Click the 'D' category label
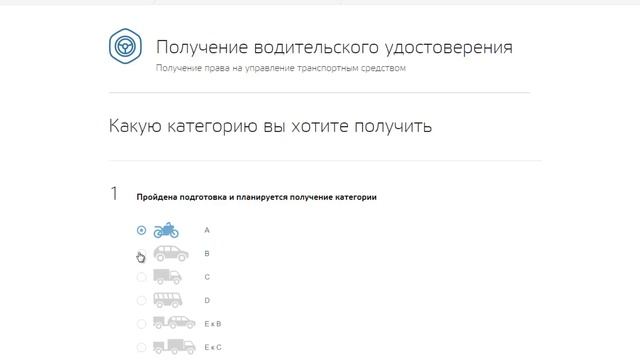 207,300
